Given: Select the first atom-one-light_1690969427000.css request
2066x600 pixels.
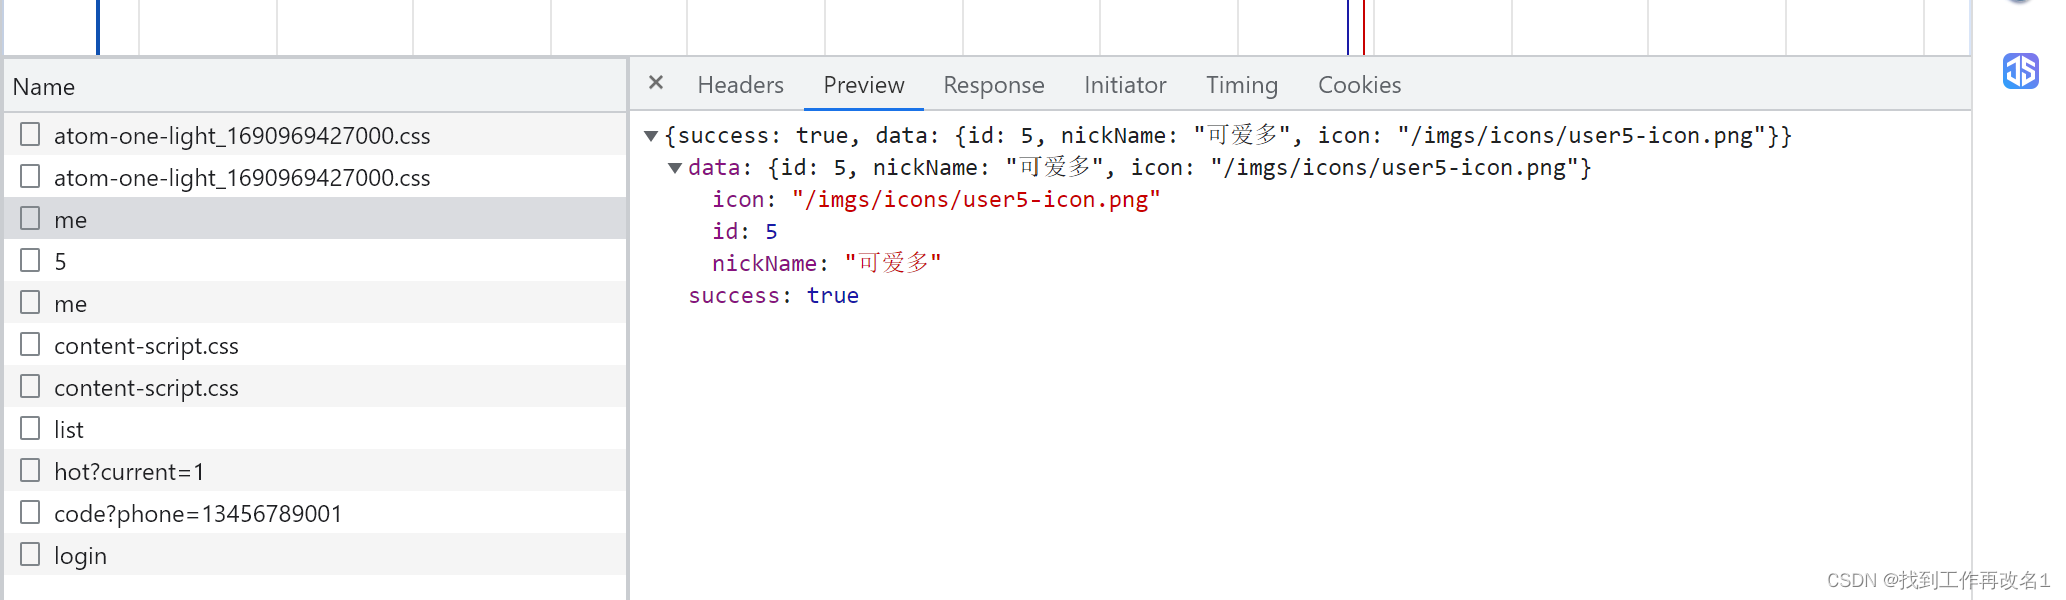Looking at the screenshot, I should (316, 134).
